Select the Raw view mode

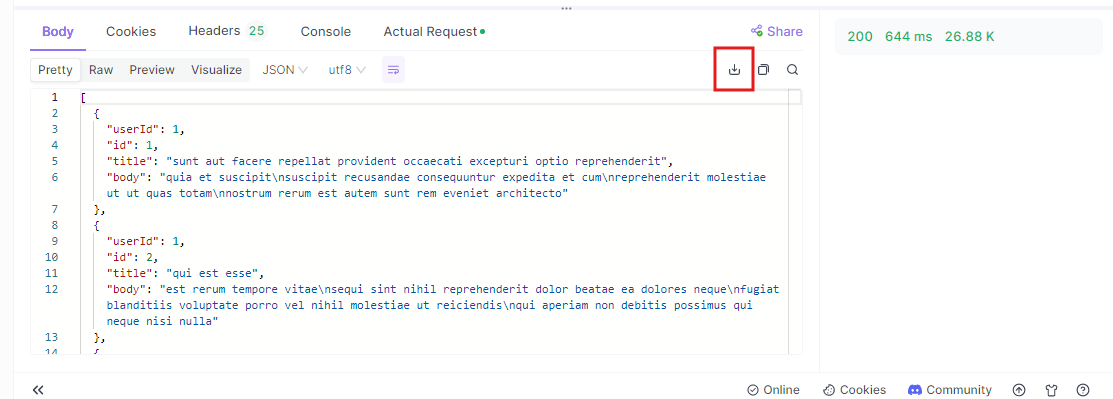101,70
